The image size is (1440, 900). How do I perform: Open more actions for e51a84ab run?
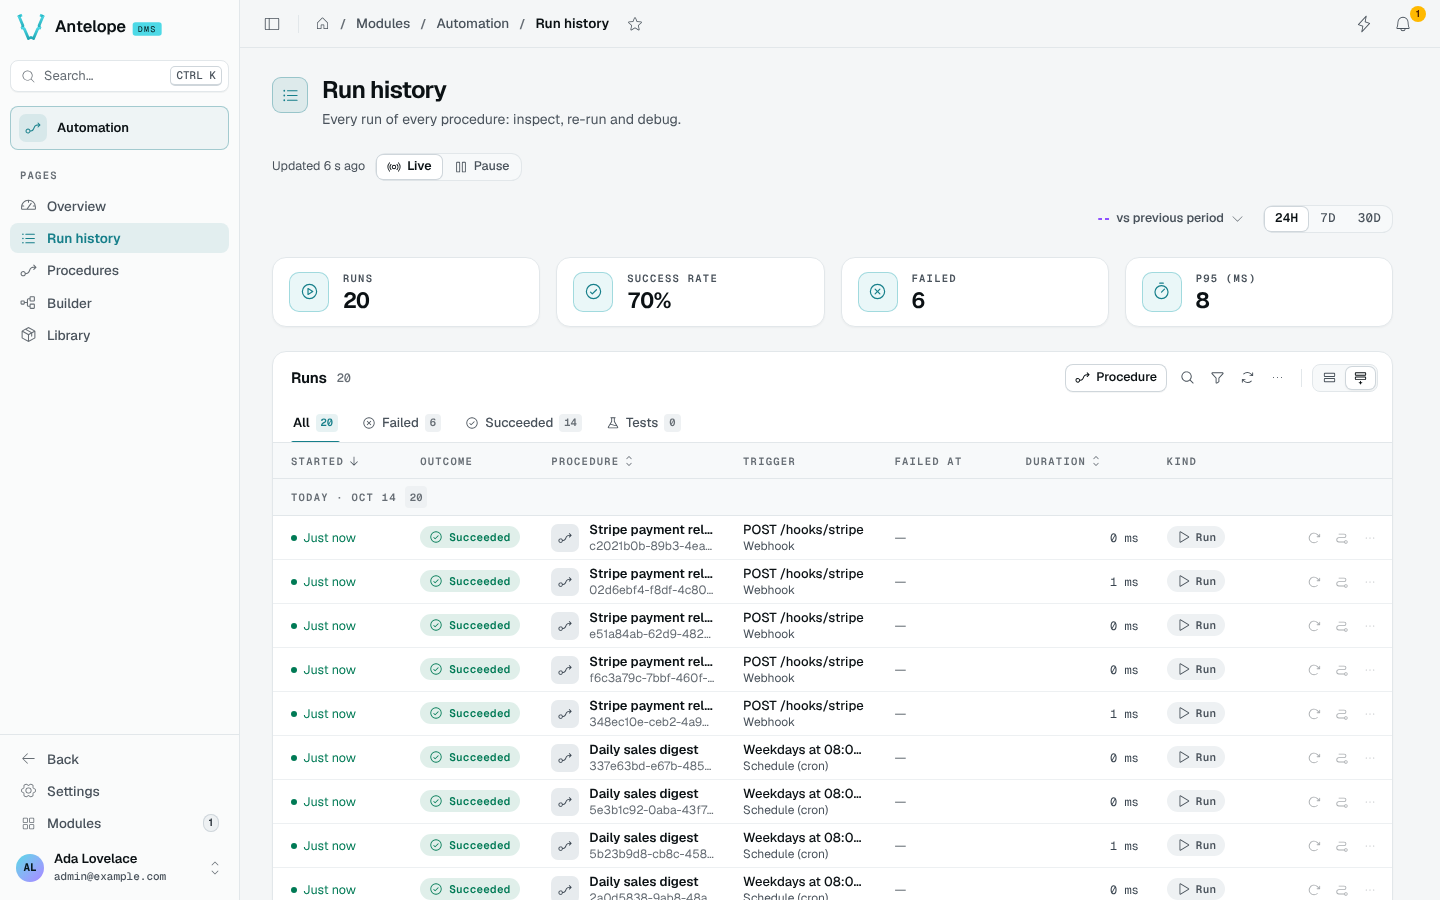1370,626
